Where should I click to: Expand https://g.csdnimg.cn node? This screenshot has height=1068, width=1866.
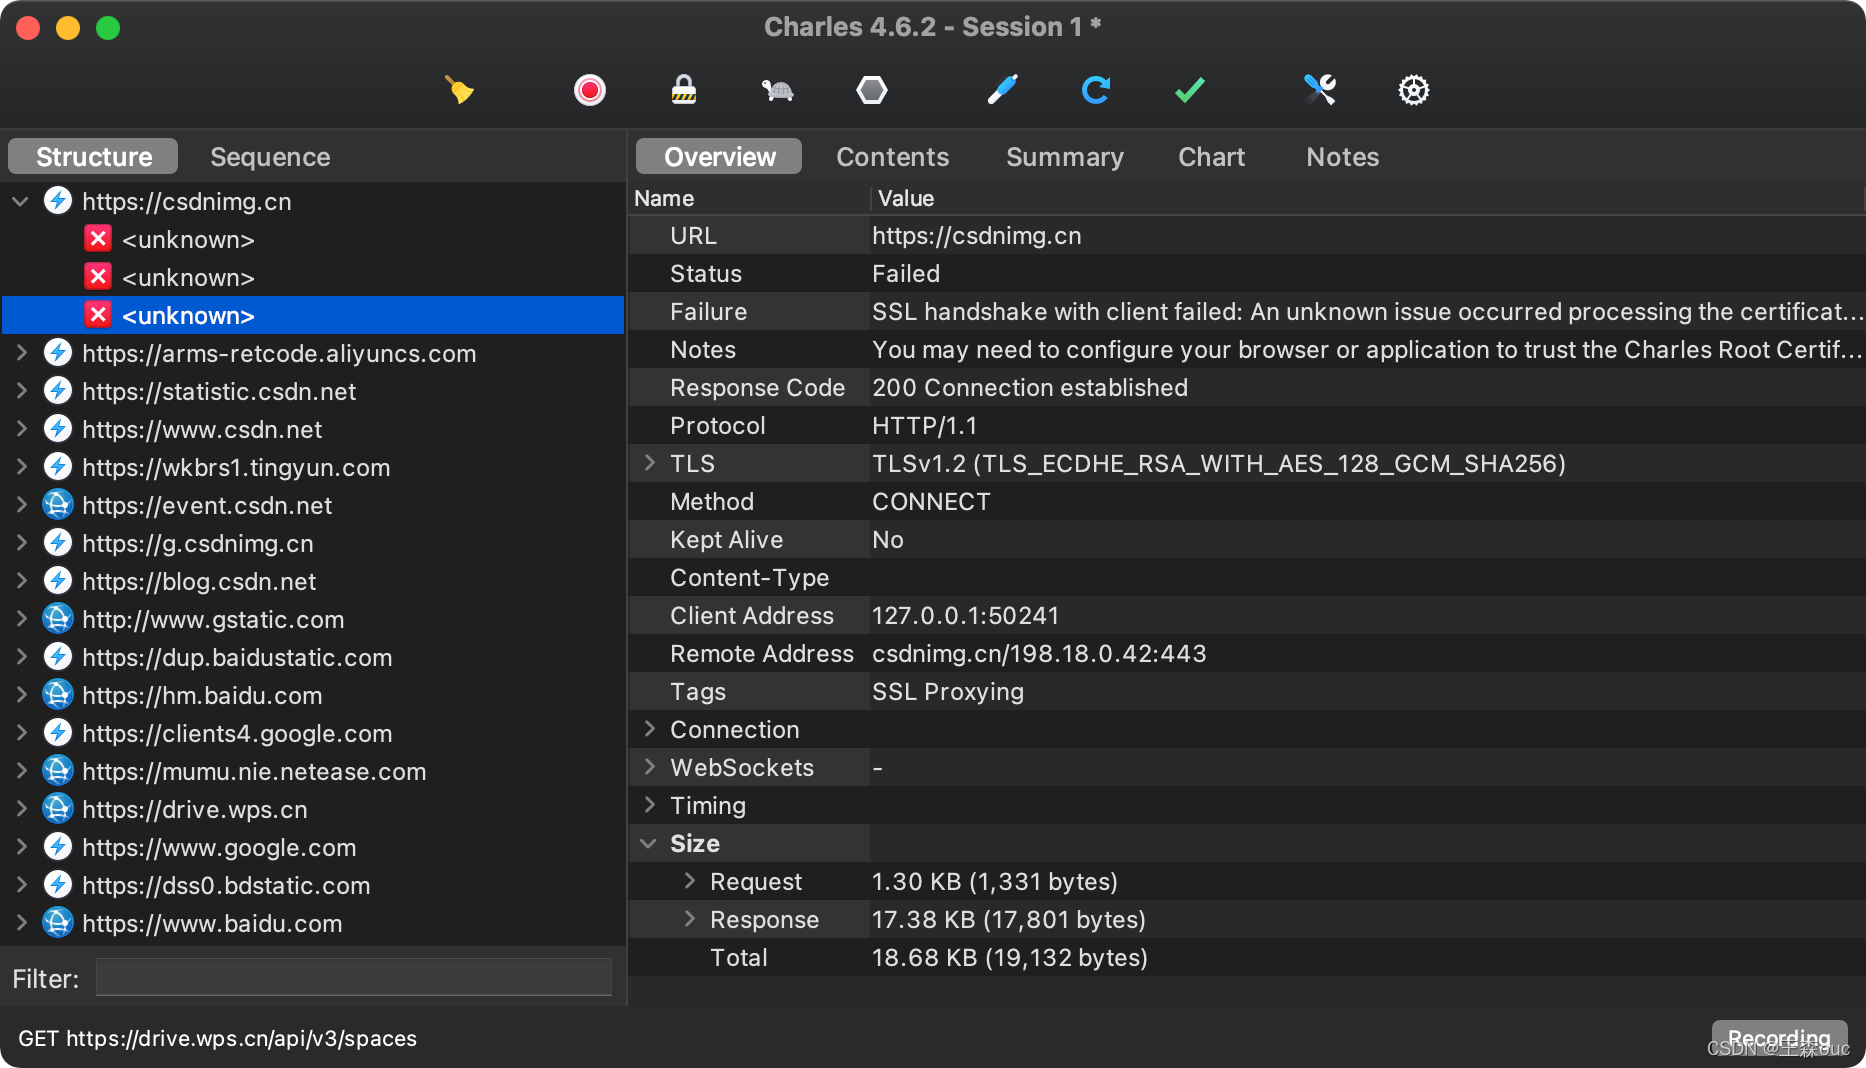pos(20,543)
